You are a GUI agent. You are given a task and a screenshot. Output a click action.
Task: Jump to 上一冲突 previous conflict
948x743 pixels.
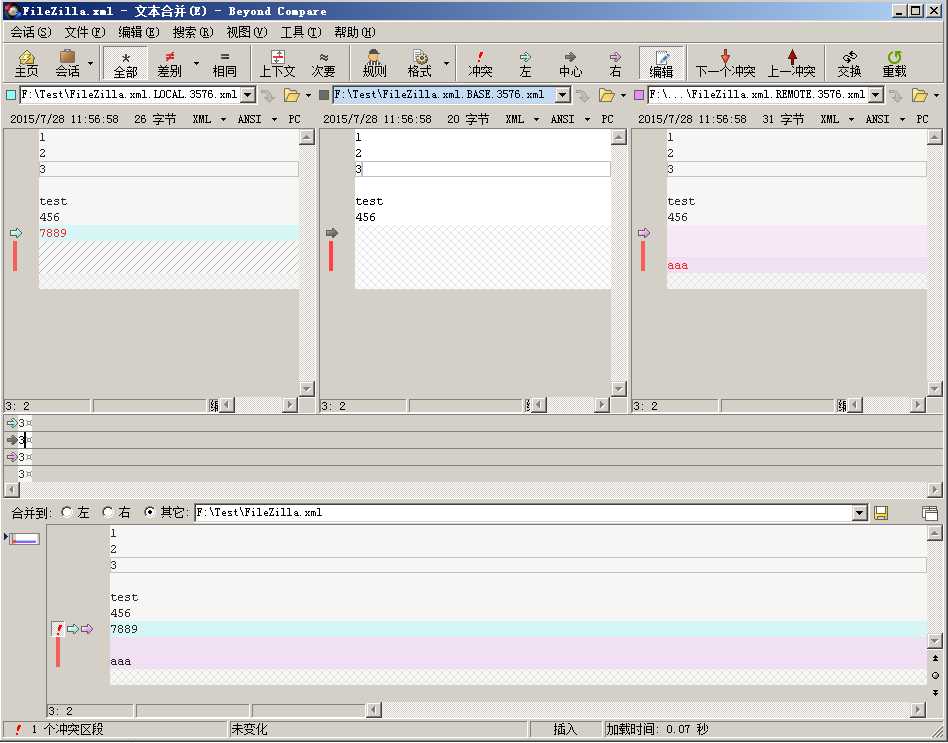coord(792,63)
